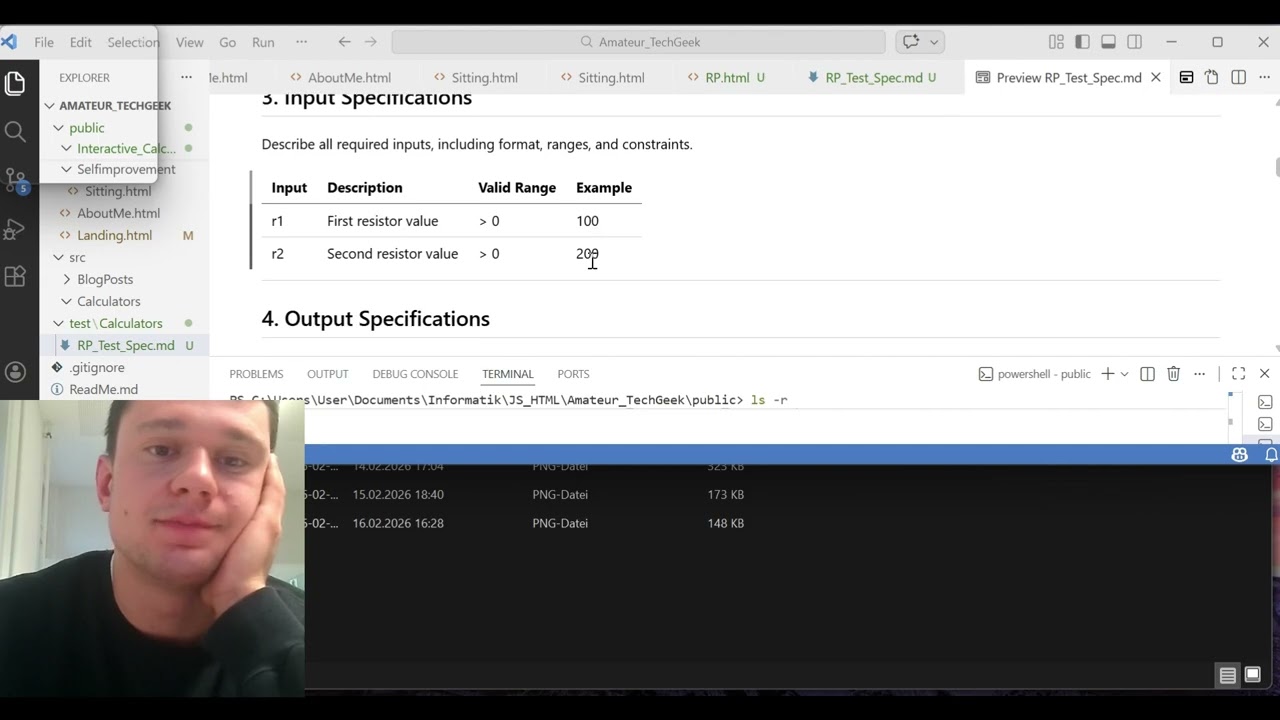This screenshot has height=720, width=1280.
Task: Switch to the PORTS panel tab
Action: pyautogui.click(x=573, y=373)
